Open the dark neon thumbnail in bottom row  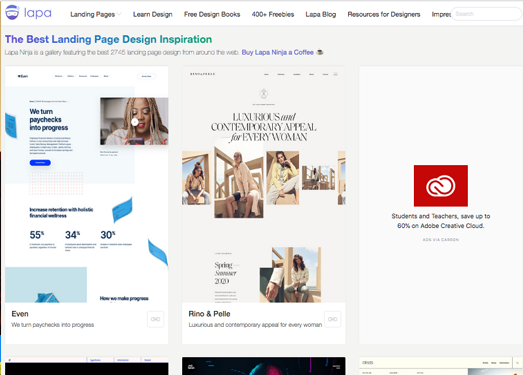(x=264, y=366)
